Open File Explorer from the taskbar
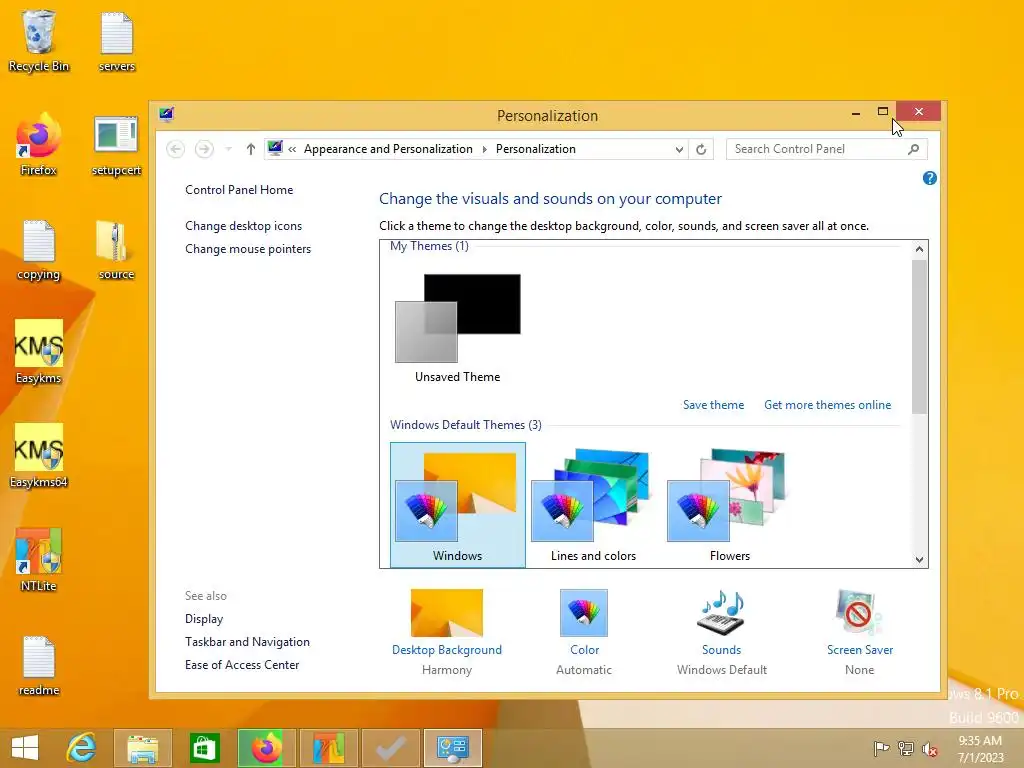The image size is (1024, 768). coord(142,748)
